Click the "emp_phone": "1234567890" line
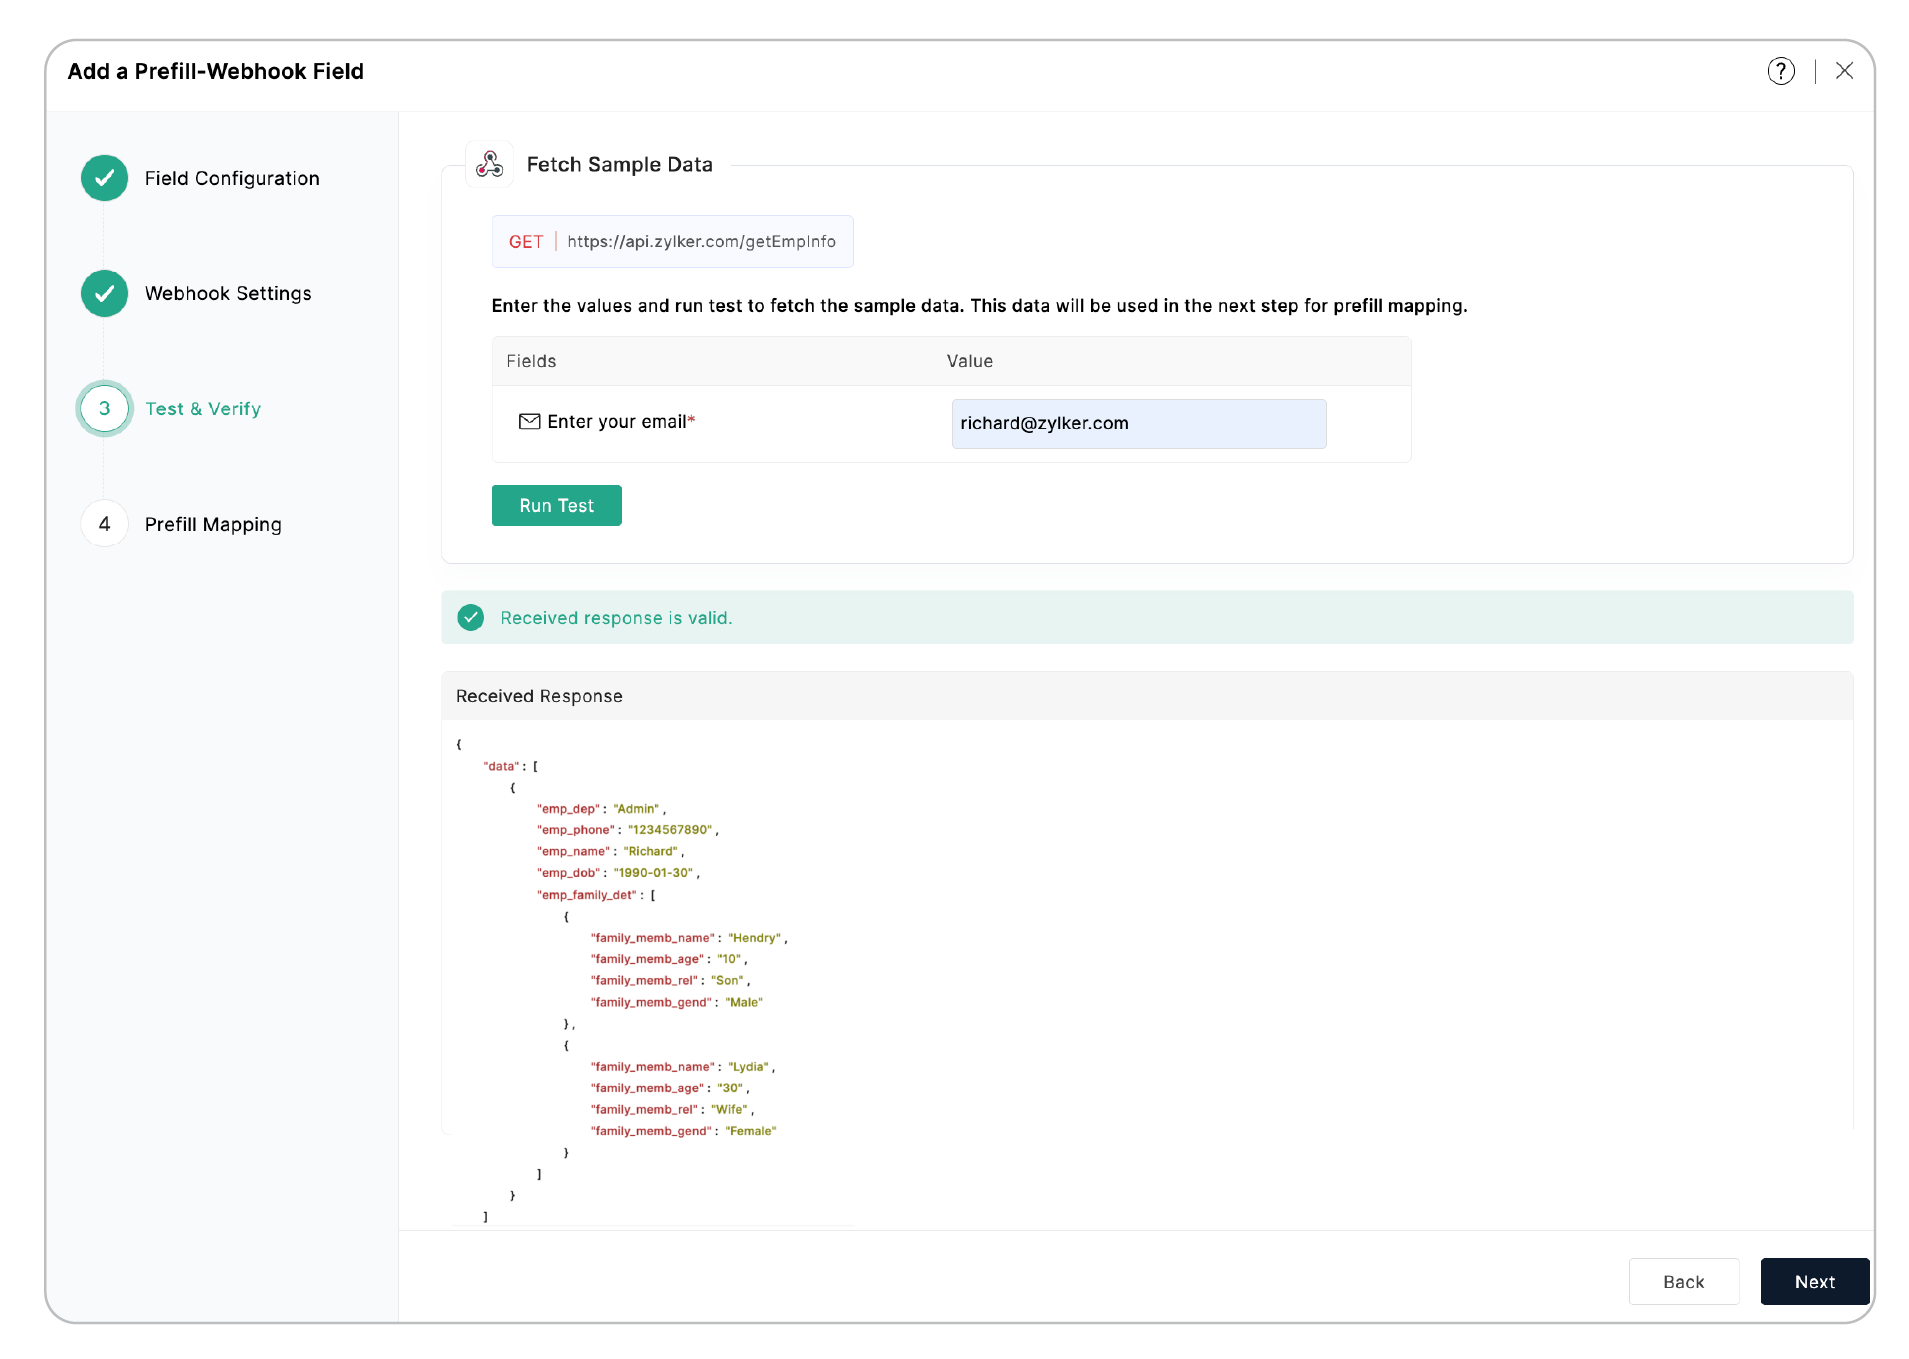The width and height of the screenshot is (1909, 1359). click(627, 830)
